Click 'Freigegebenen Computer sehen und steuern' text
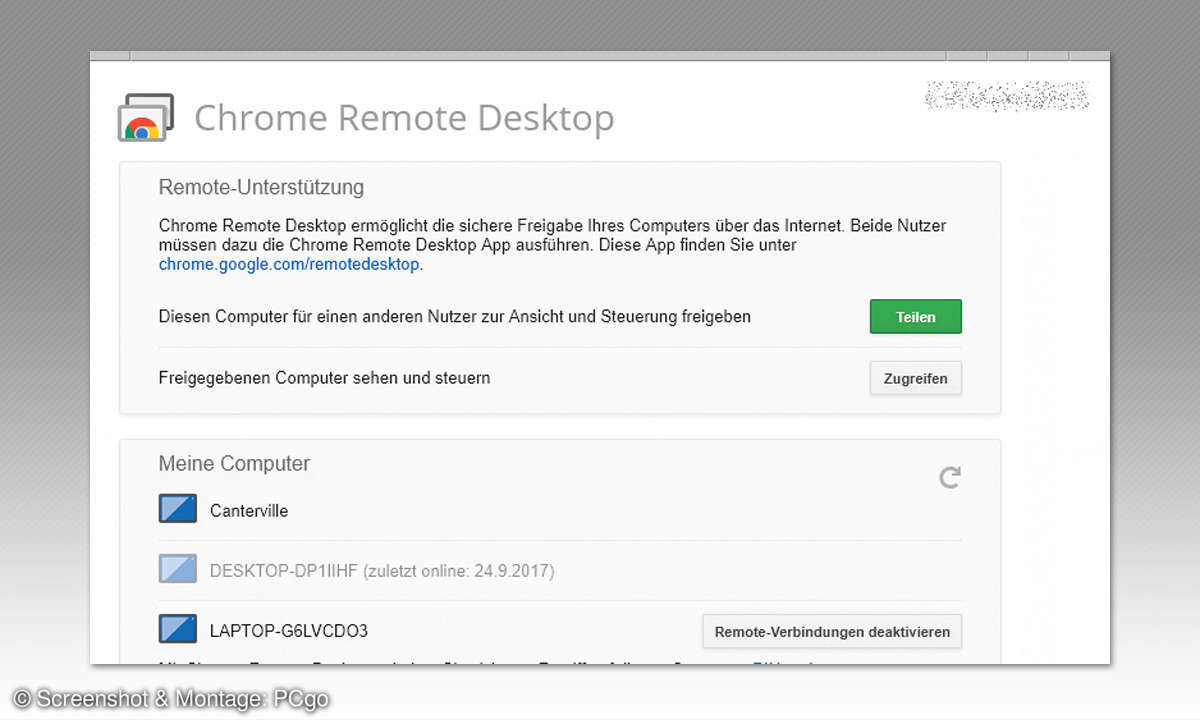 coord(324,378)
